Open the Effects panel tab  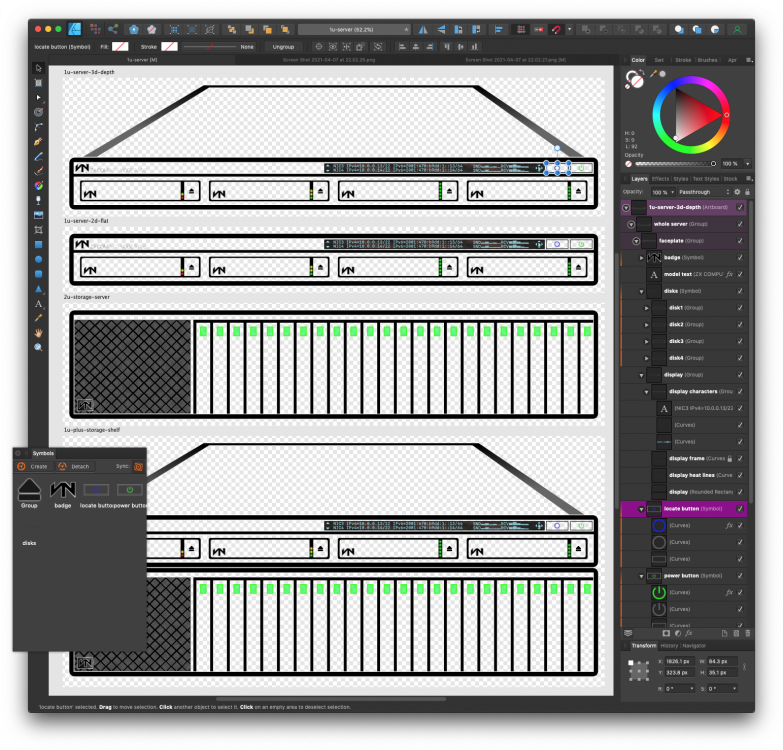[660, 179]
